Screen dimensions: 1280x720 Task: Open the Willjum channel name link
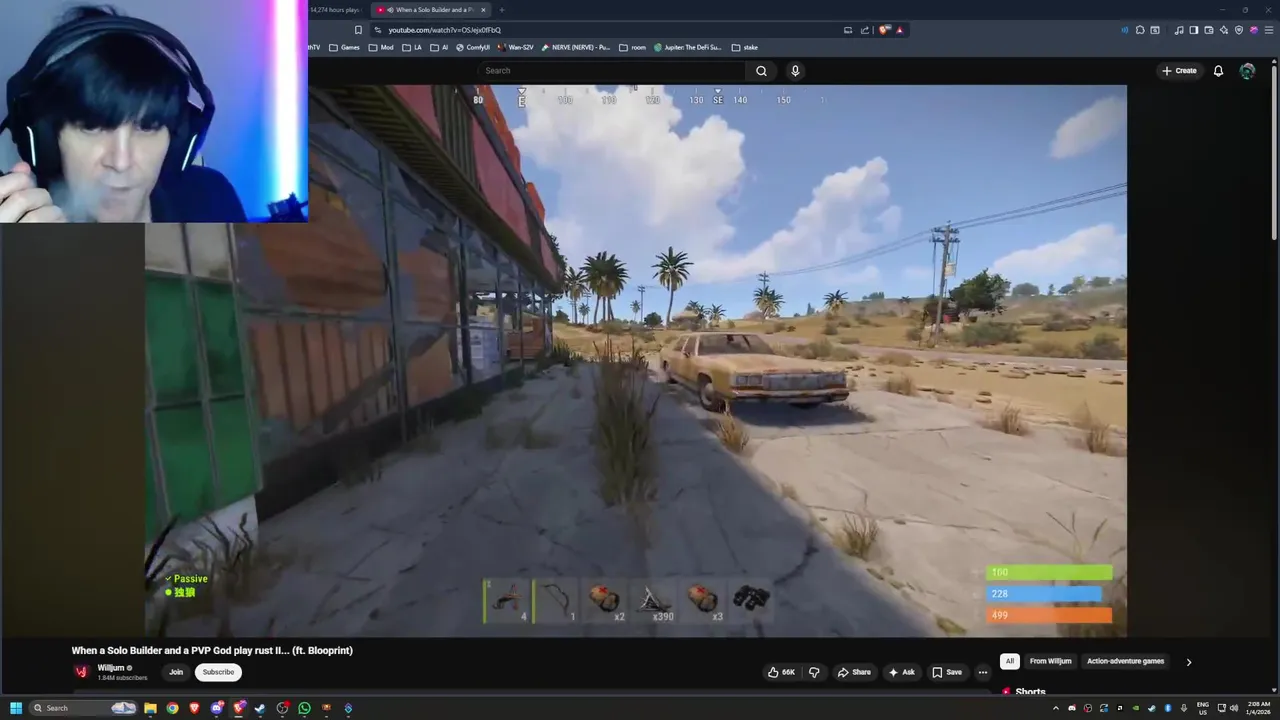coord(111,668)
